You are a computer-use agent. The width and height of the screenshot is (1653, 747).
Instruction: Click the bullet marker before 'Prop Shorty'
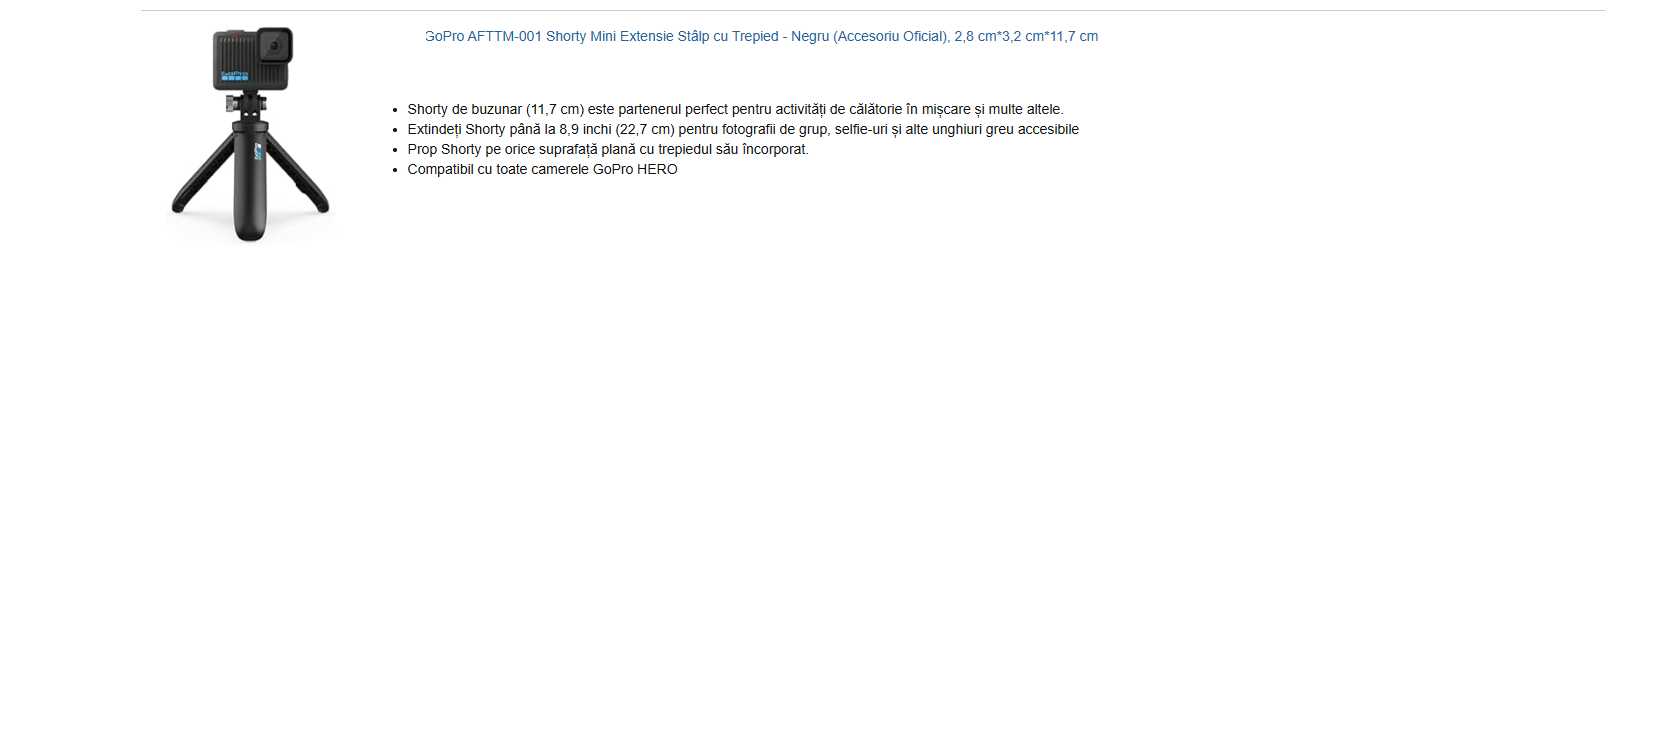point(395,150)
